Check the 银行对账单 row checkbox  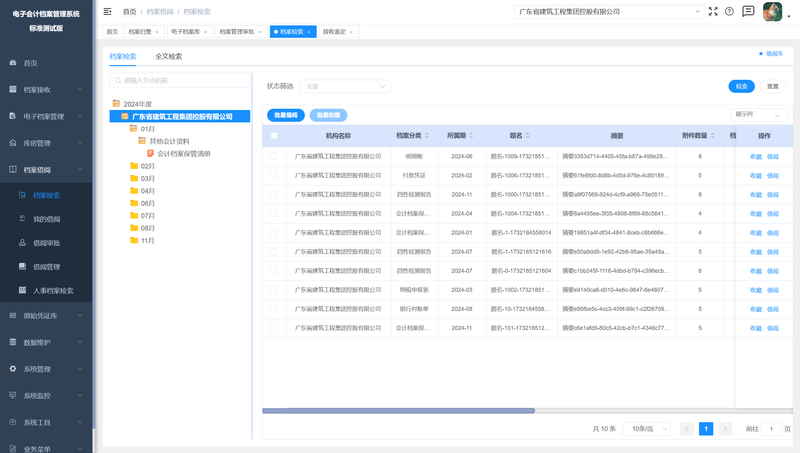tap(273, 309)
